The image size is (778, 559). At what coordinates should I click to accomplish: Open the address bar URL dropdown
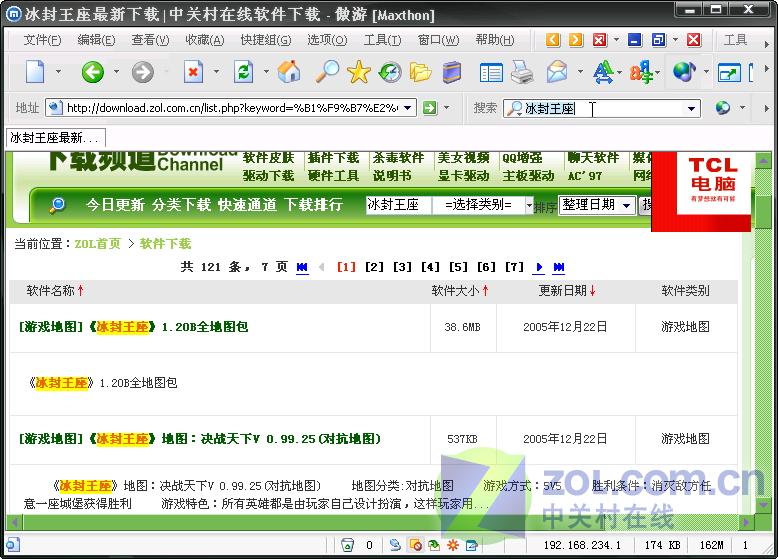pyautogui.click(x=407, y=108)
